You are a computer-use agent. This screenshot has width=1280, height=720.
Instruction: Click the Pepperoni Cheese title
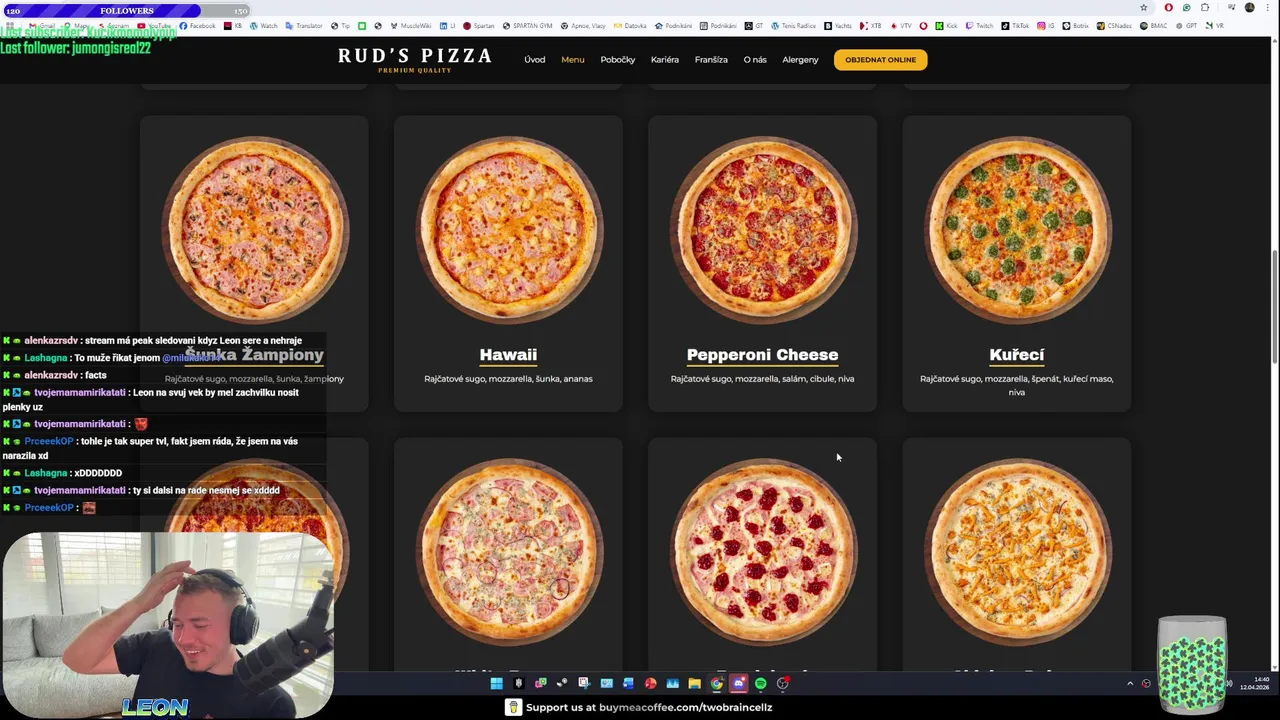coord(762,355)
